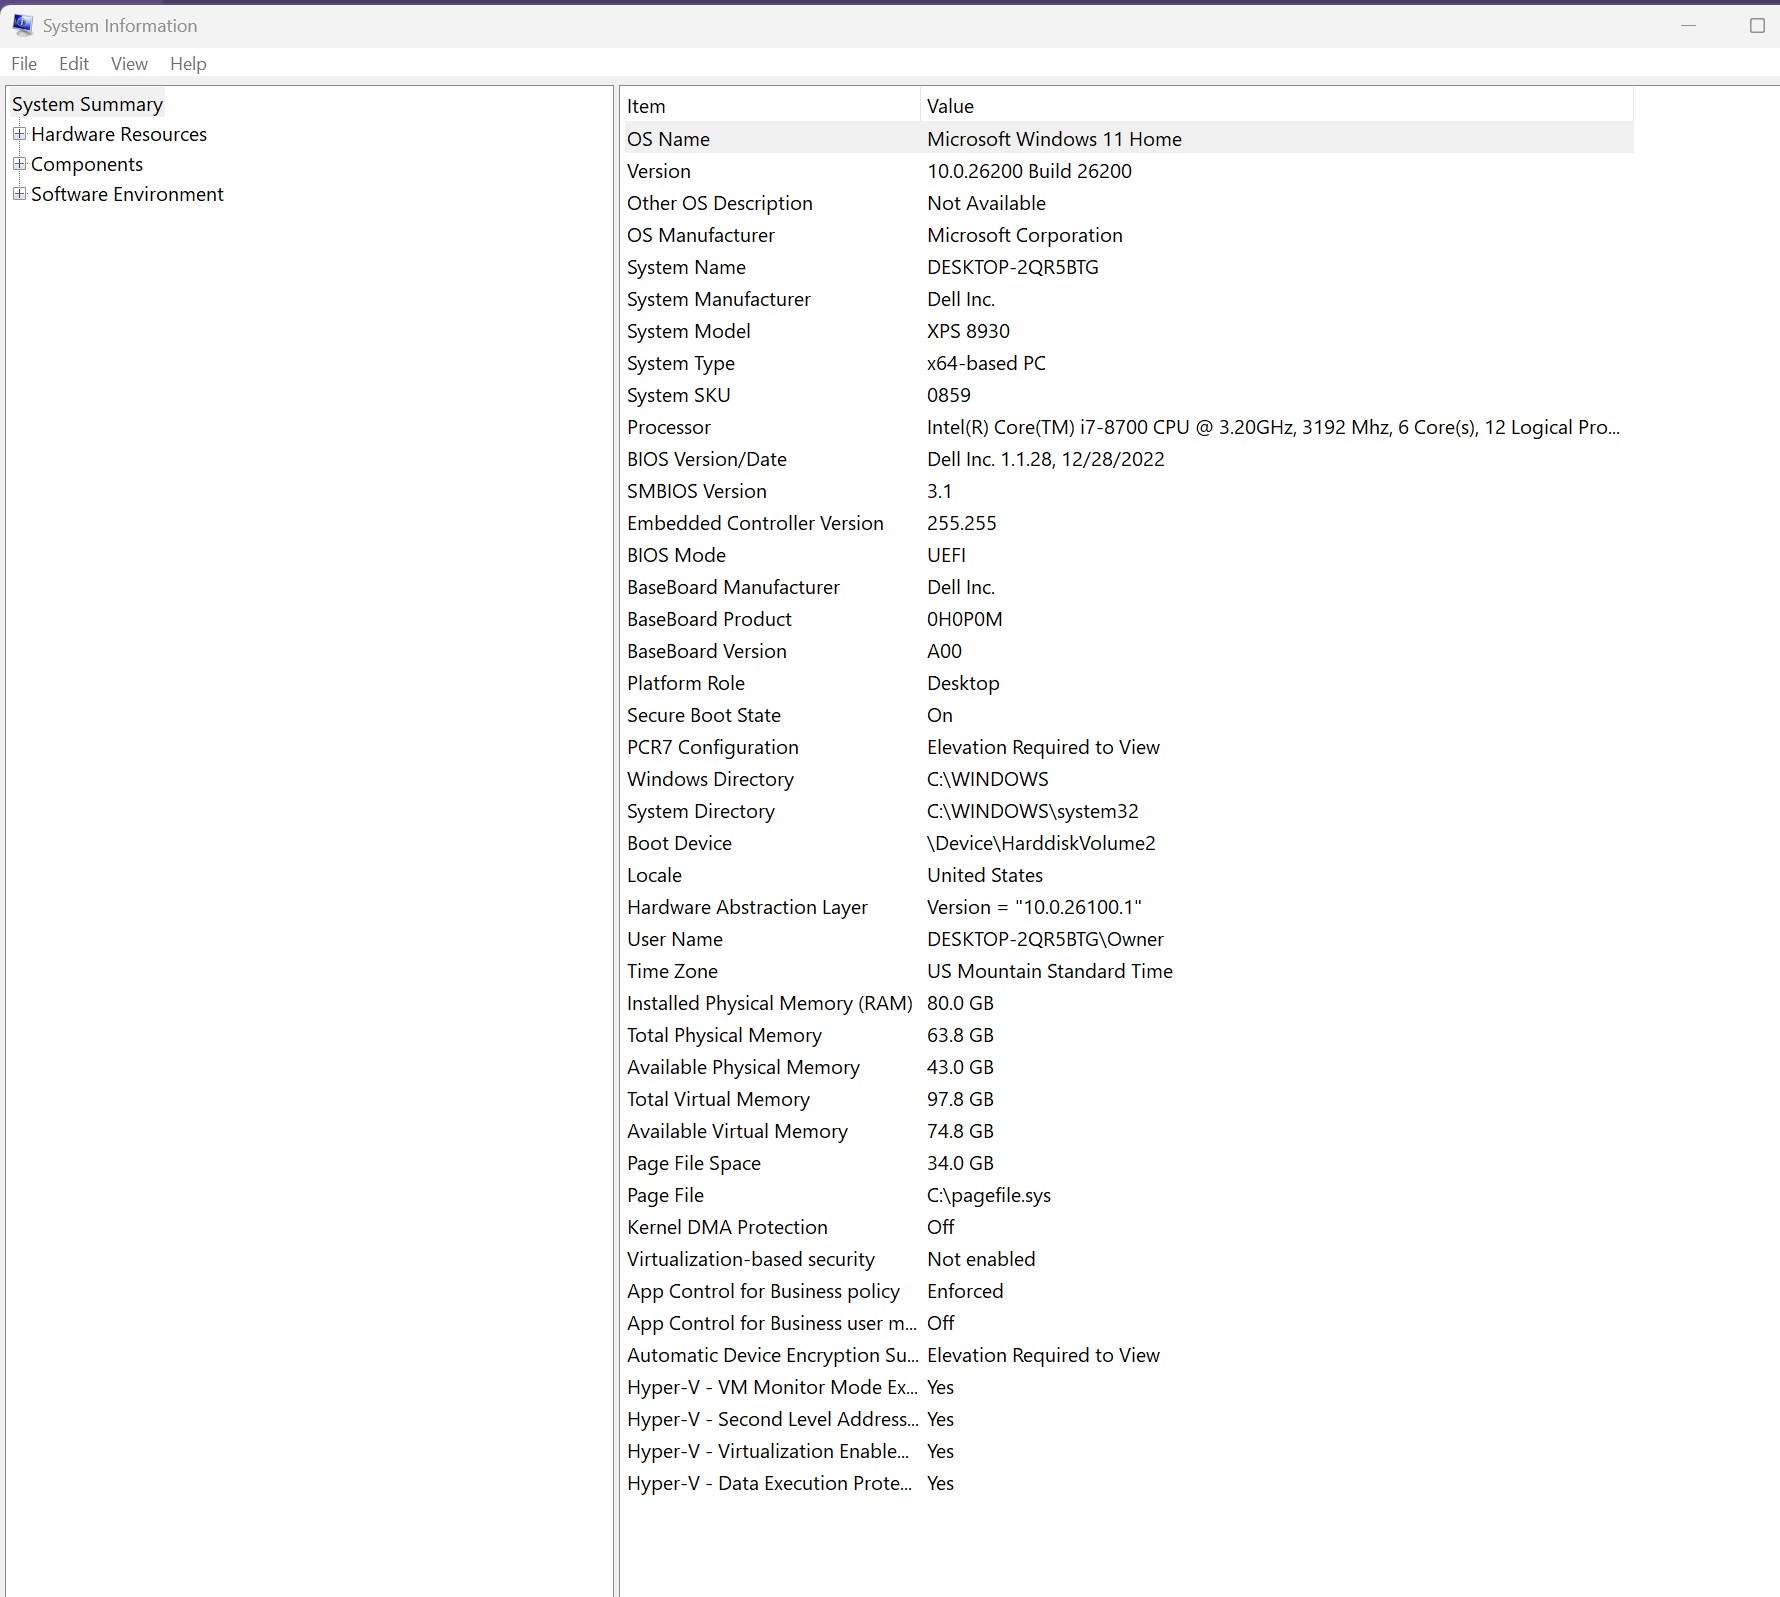Select the Kernel DMA Protection row label

tap(727, 1227)
